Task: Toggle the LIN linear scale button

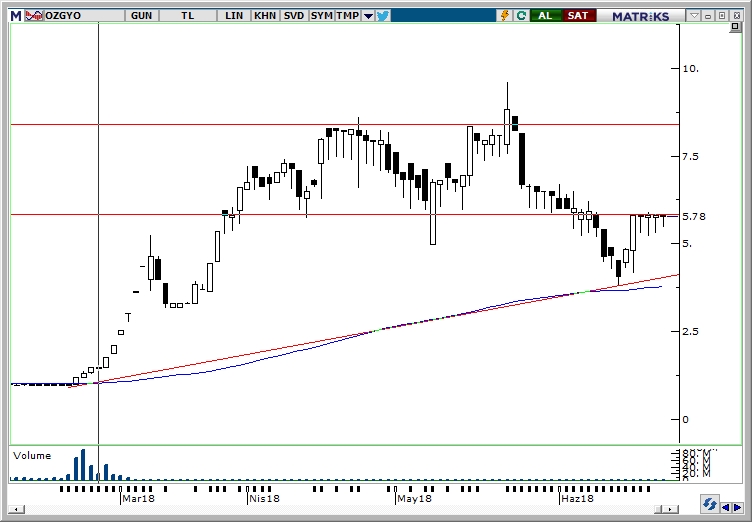Action: 234,16
